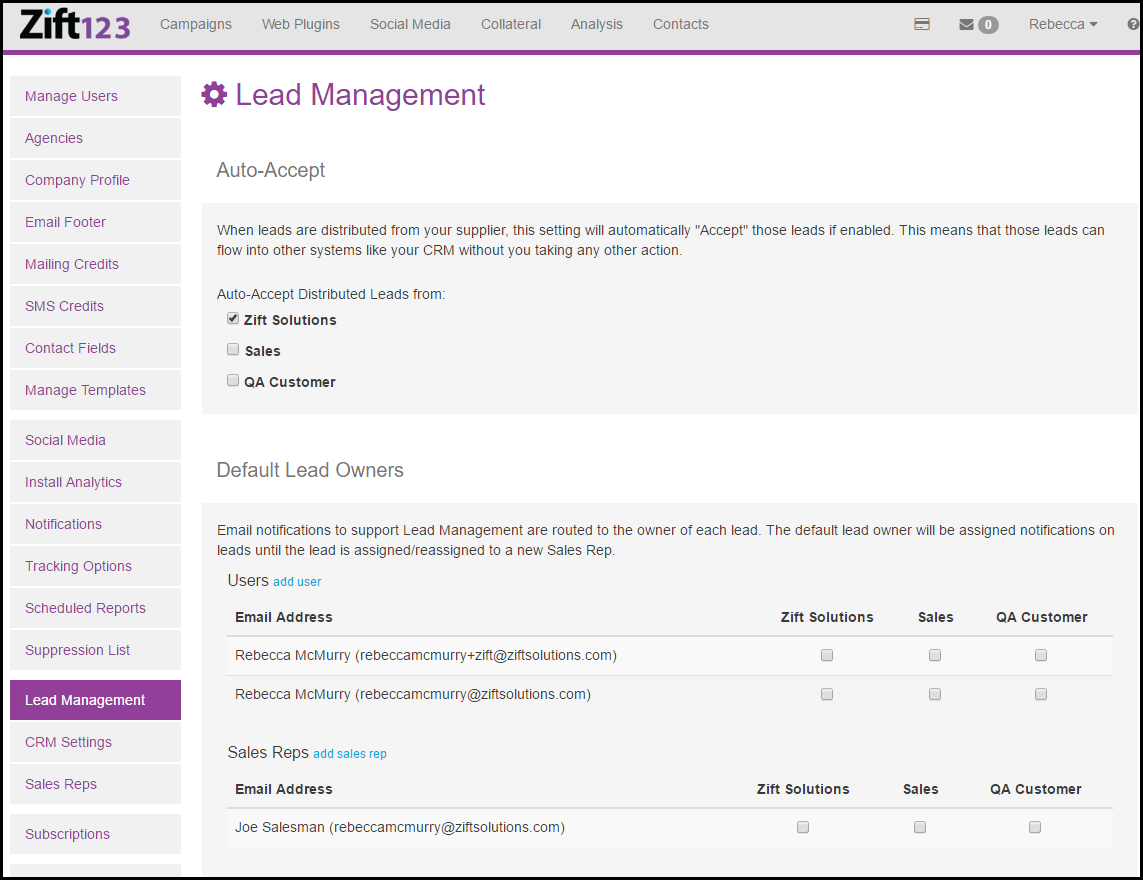Enable auto-accept for QA Customer leads
This screenshot has width=1143, height=880.
[x=233, y=381]
